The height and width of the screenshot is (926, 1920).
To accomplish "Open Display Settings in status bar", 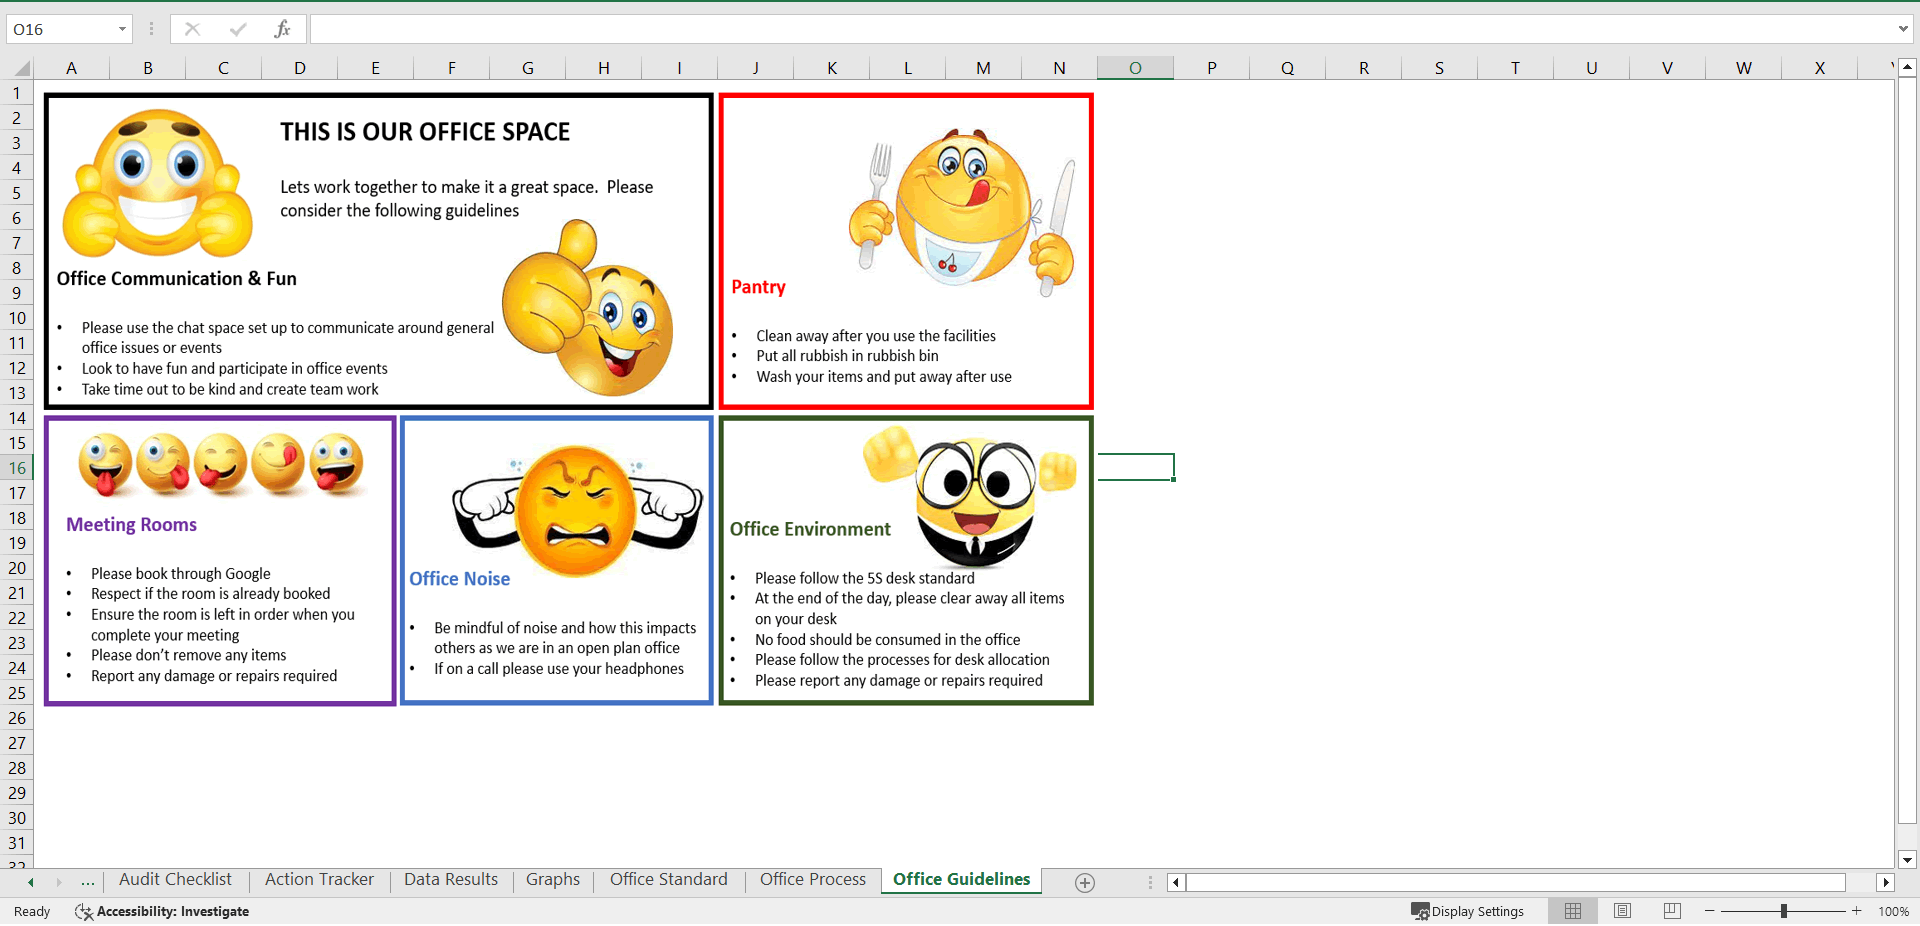I will click(x=1467, y=911).
